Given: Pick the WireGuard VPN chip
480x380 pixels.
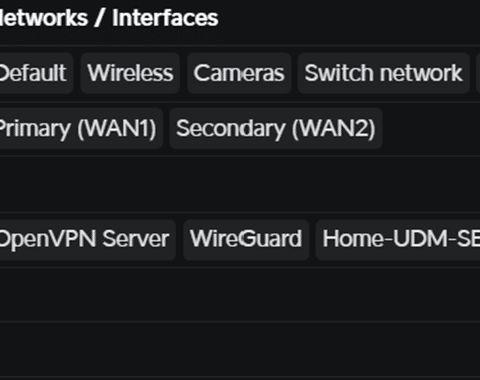Looking at the screenshot, I should (246, 239).
